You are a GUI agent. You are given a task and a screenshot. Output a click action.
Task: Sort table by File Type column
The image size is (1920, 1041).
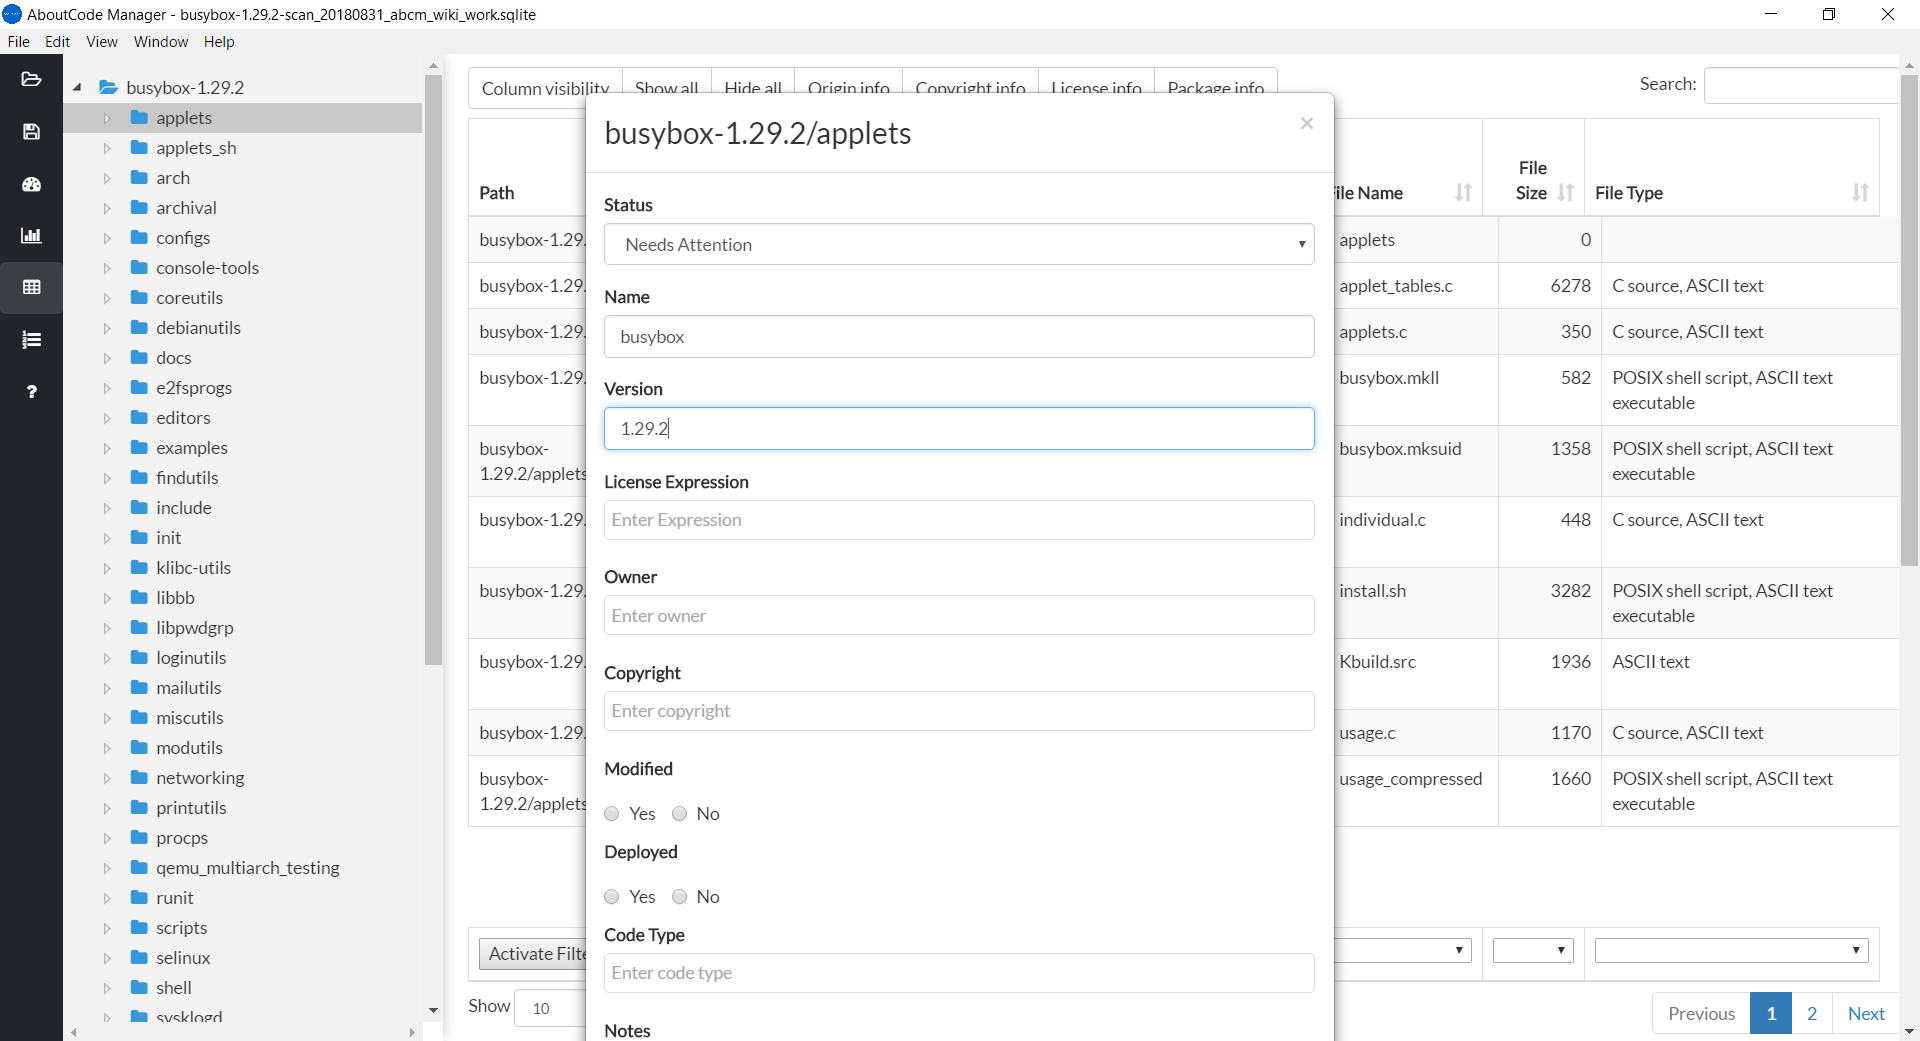click(1860, 193)
